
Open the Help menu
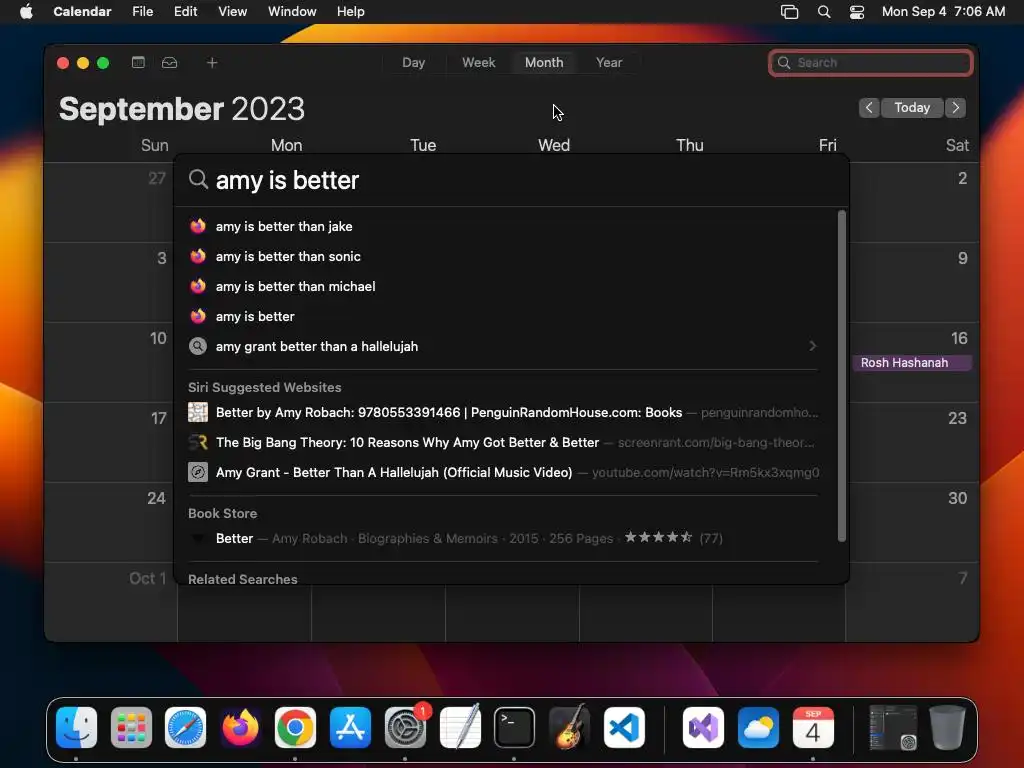[351, 11]
